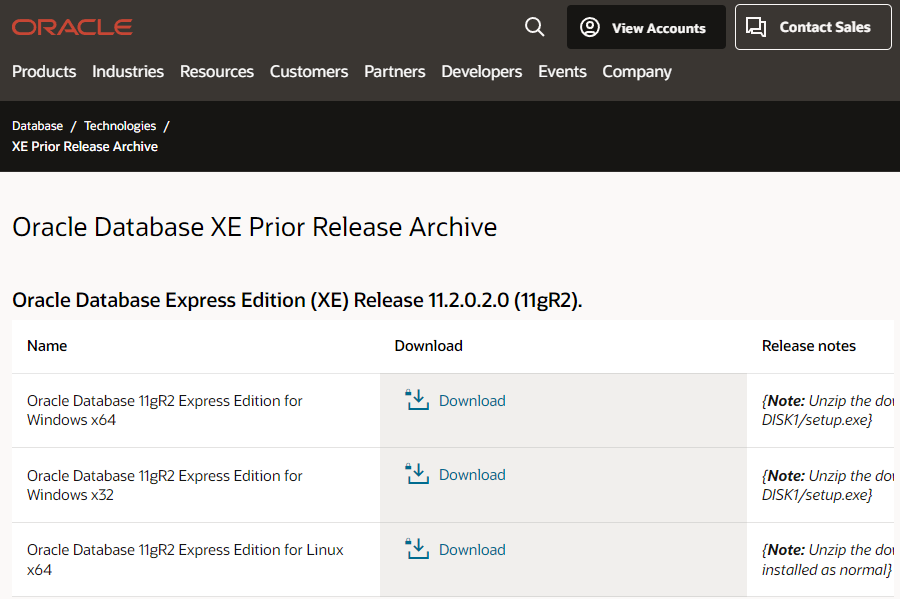The height and width of the screenshot is (599, 900).
Task: Click the Release notes column header
Action: (x=809, y=346)
